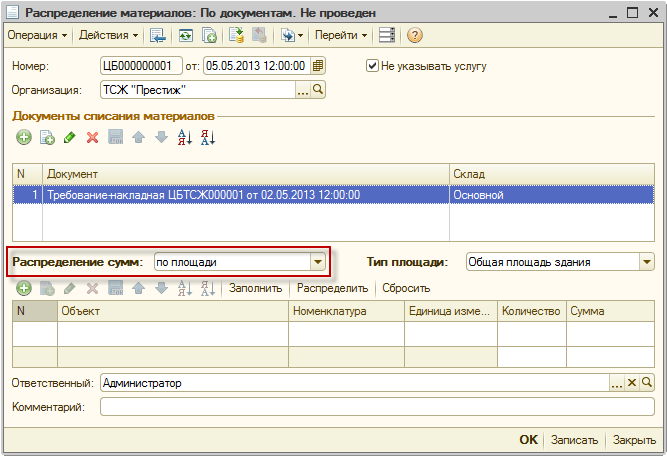This screenshot has width=667, height=456.
Task: Click the 'Заполнить' button
Action: click(x=256, y=288)
